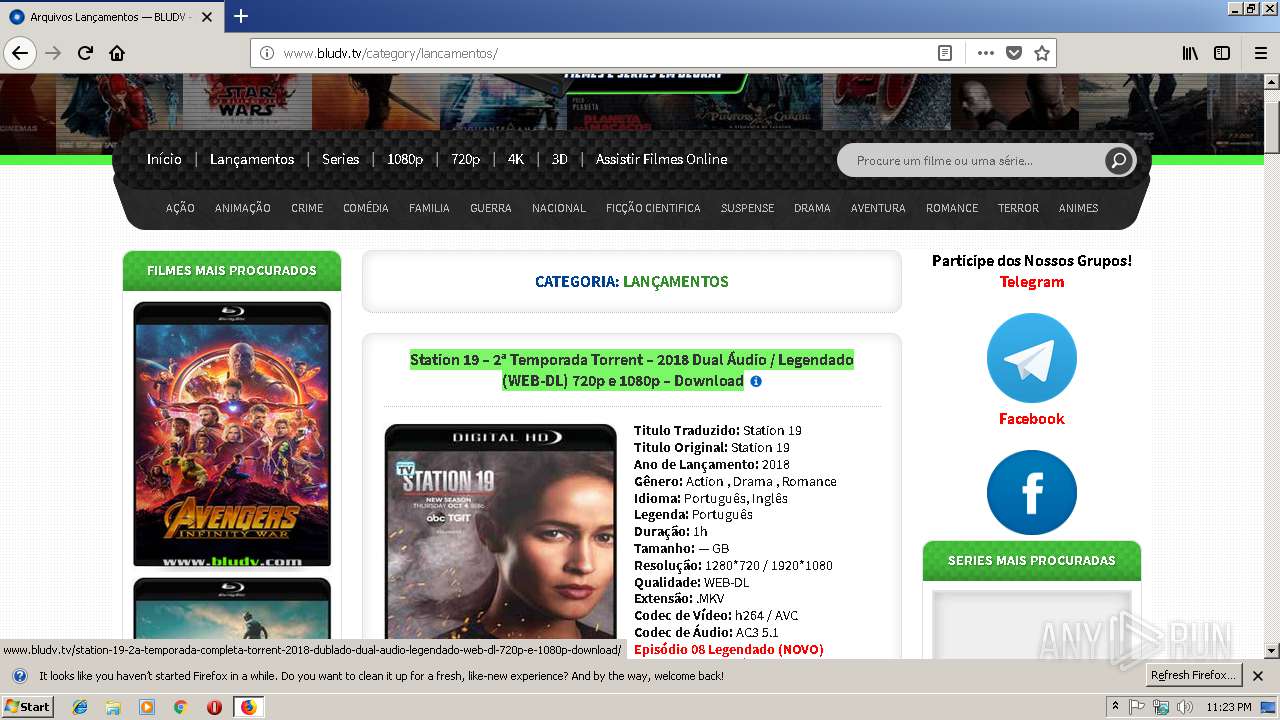Viewport: 1280px width, 720px height.
Task: Browse the FAMILIA genre
Action: 429,208
